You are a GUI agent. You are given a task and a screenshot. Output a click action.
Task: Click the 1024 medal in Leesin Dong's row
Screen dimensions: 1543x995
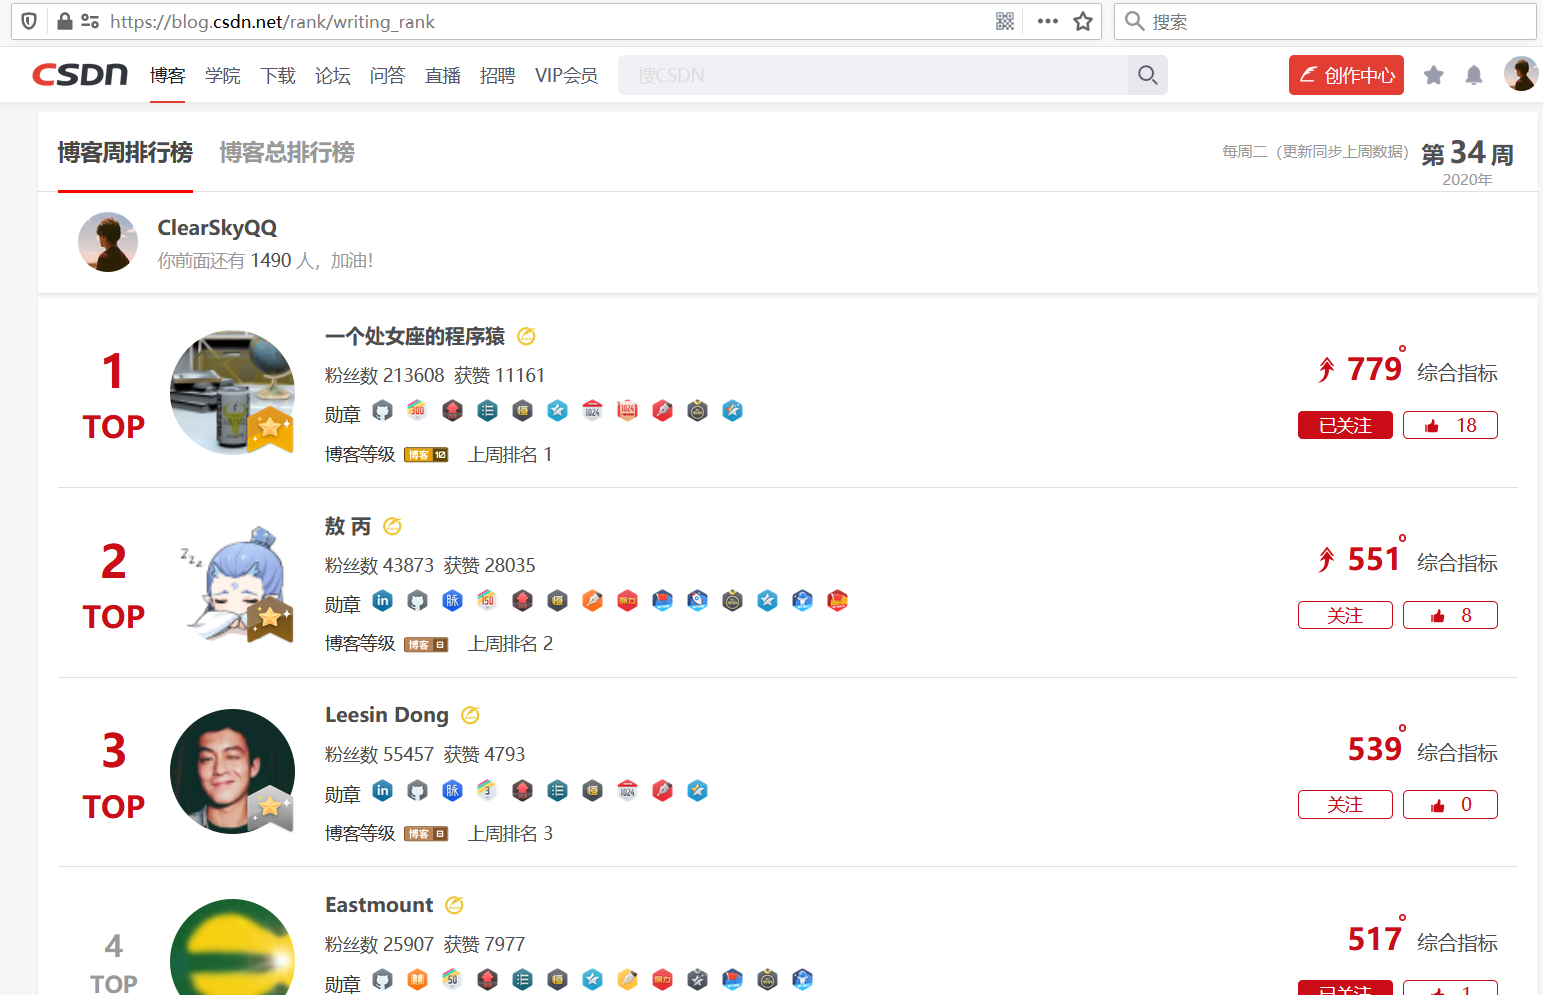[x=627, y=790]
